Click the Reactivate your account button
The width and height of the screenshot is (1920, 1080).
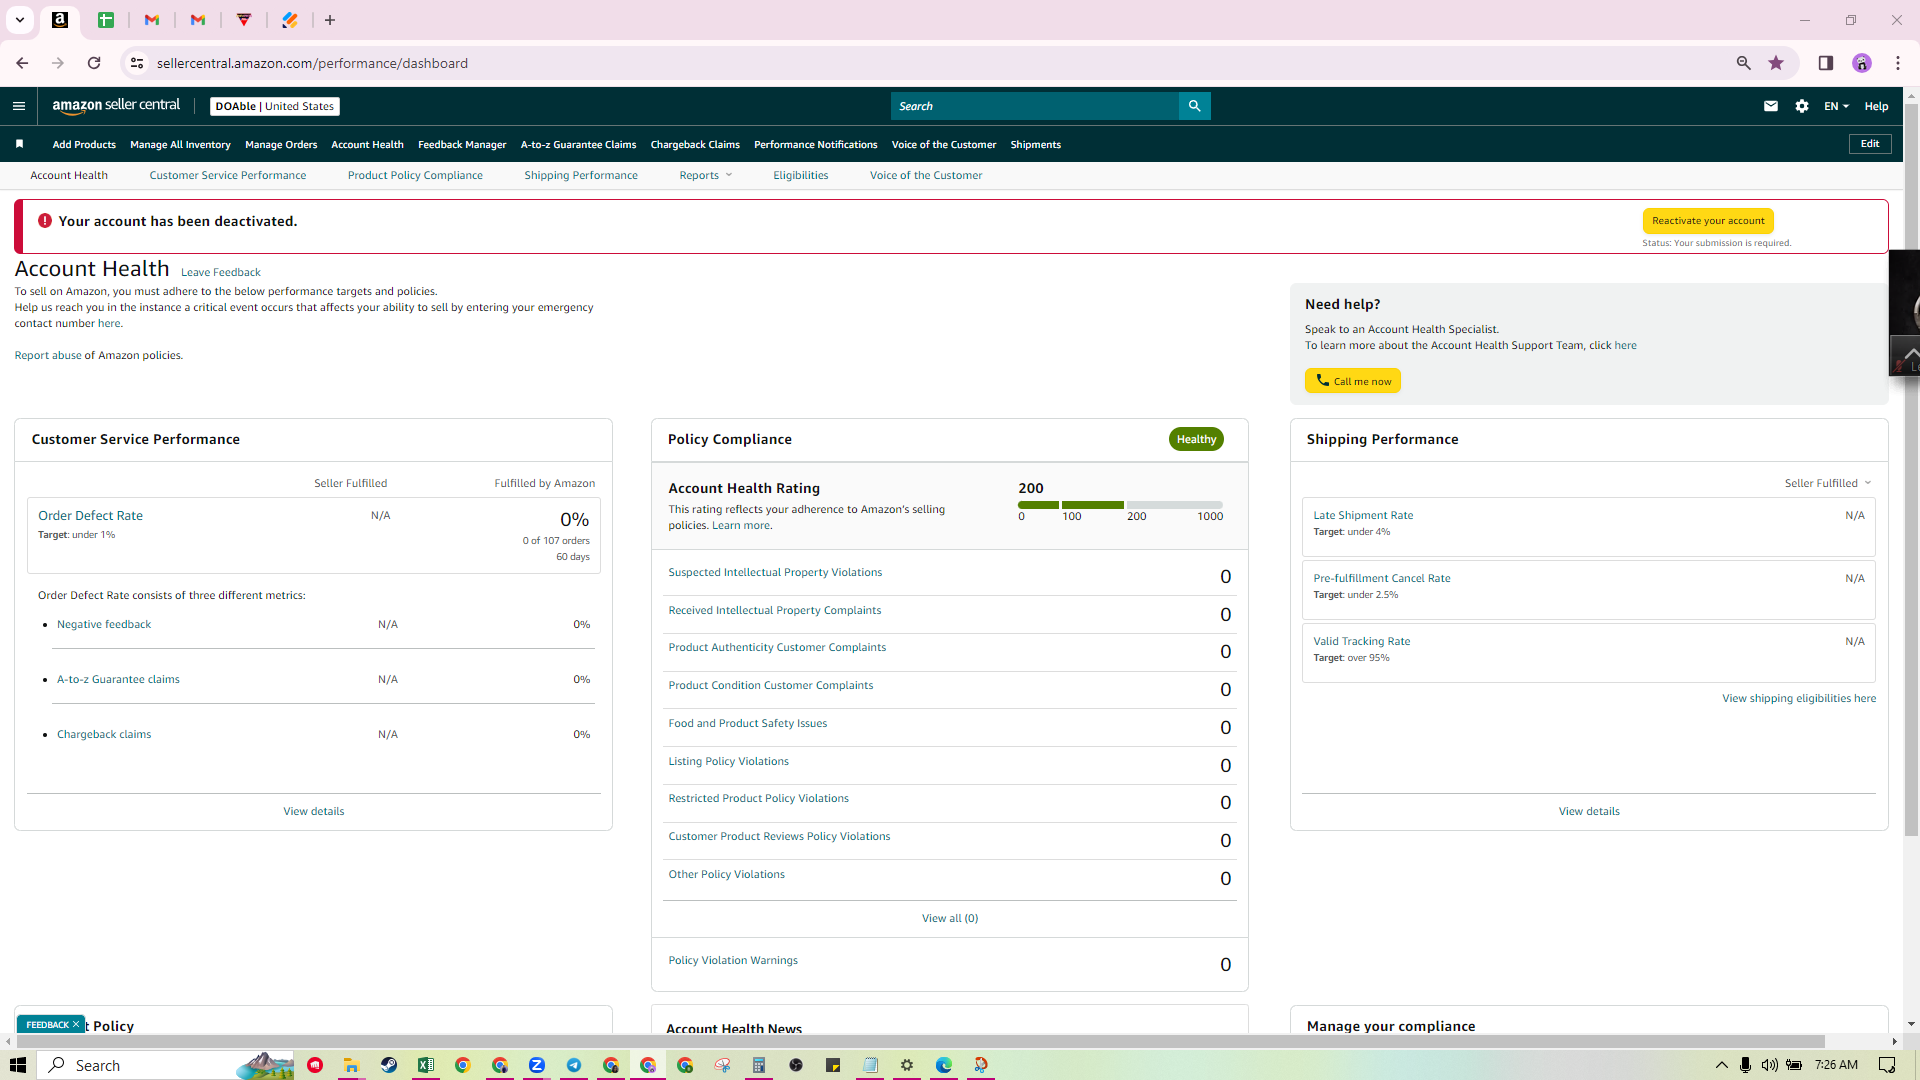click(x=1708, y=221)
